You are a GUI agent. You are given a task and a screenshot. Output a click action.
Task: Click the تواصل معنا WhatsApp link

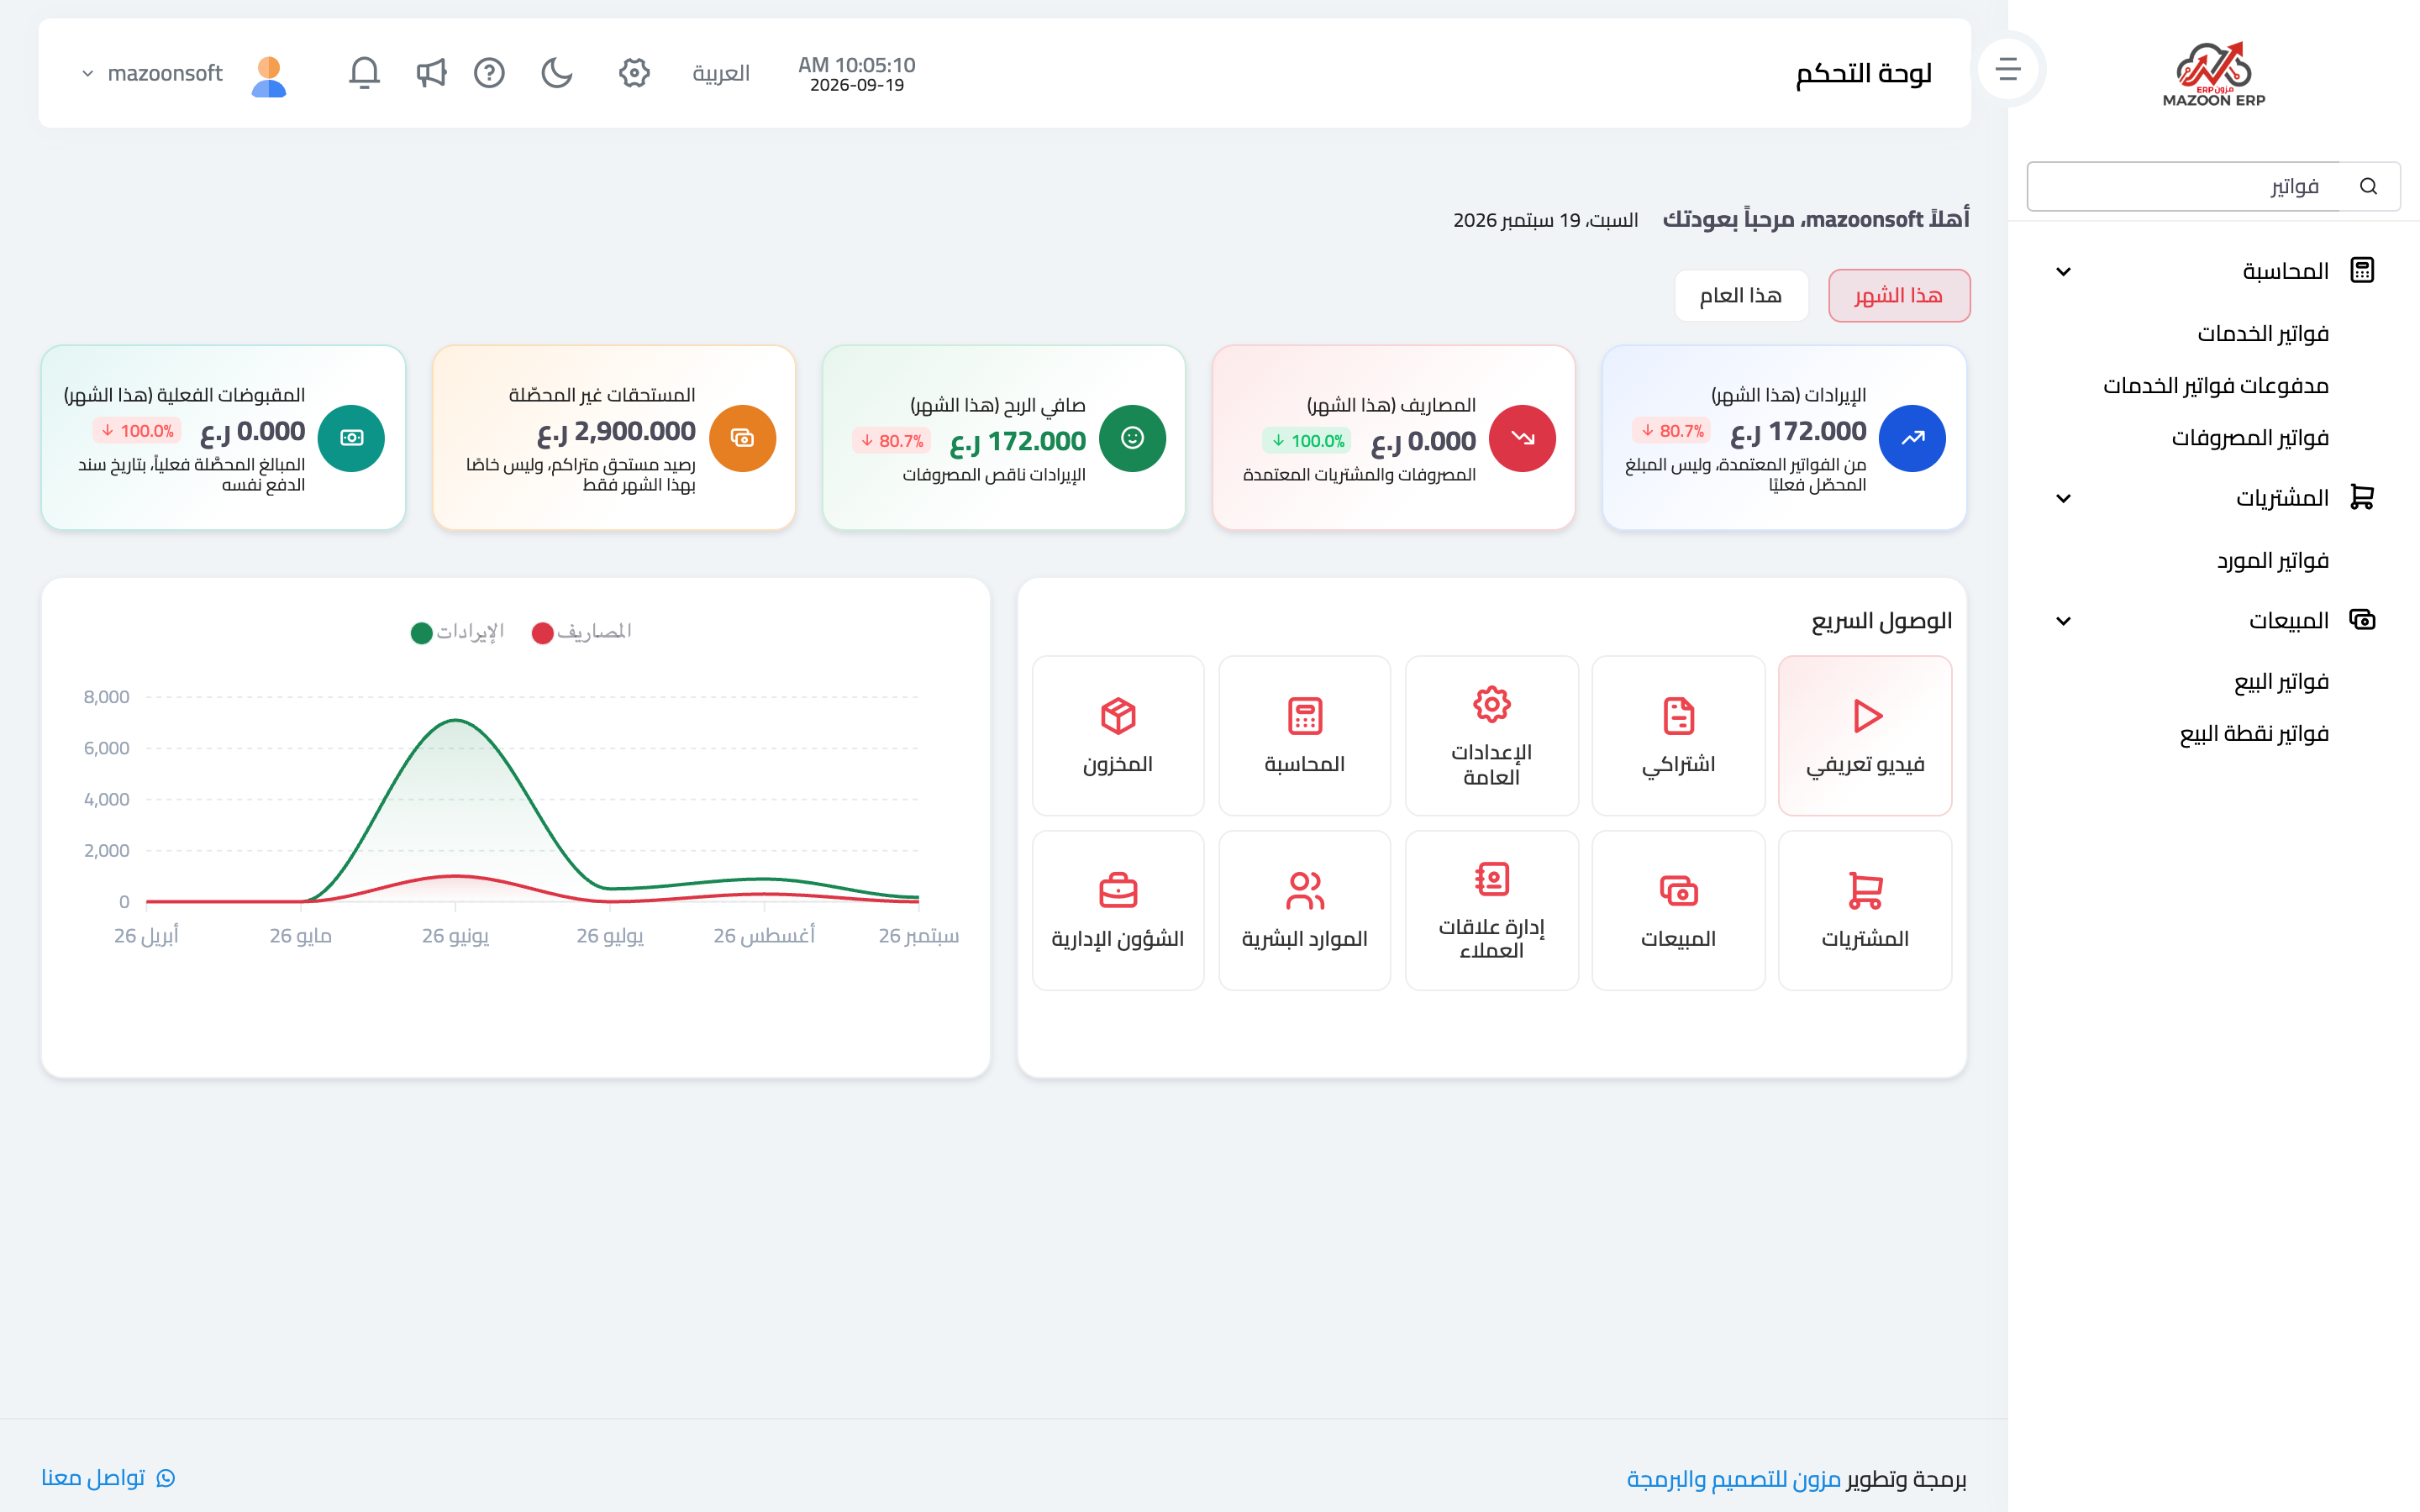pyautogui.click(x=108, y=1477)
